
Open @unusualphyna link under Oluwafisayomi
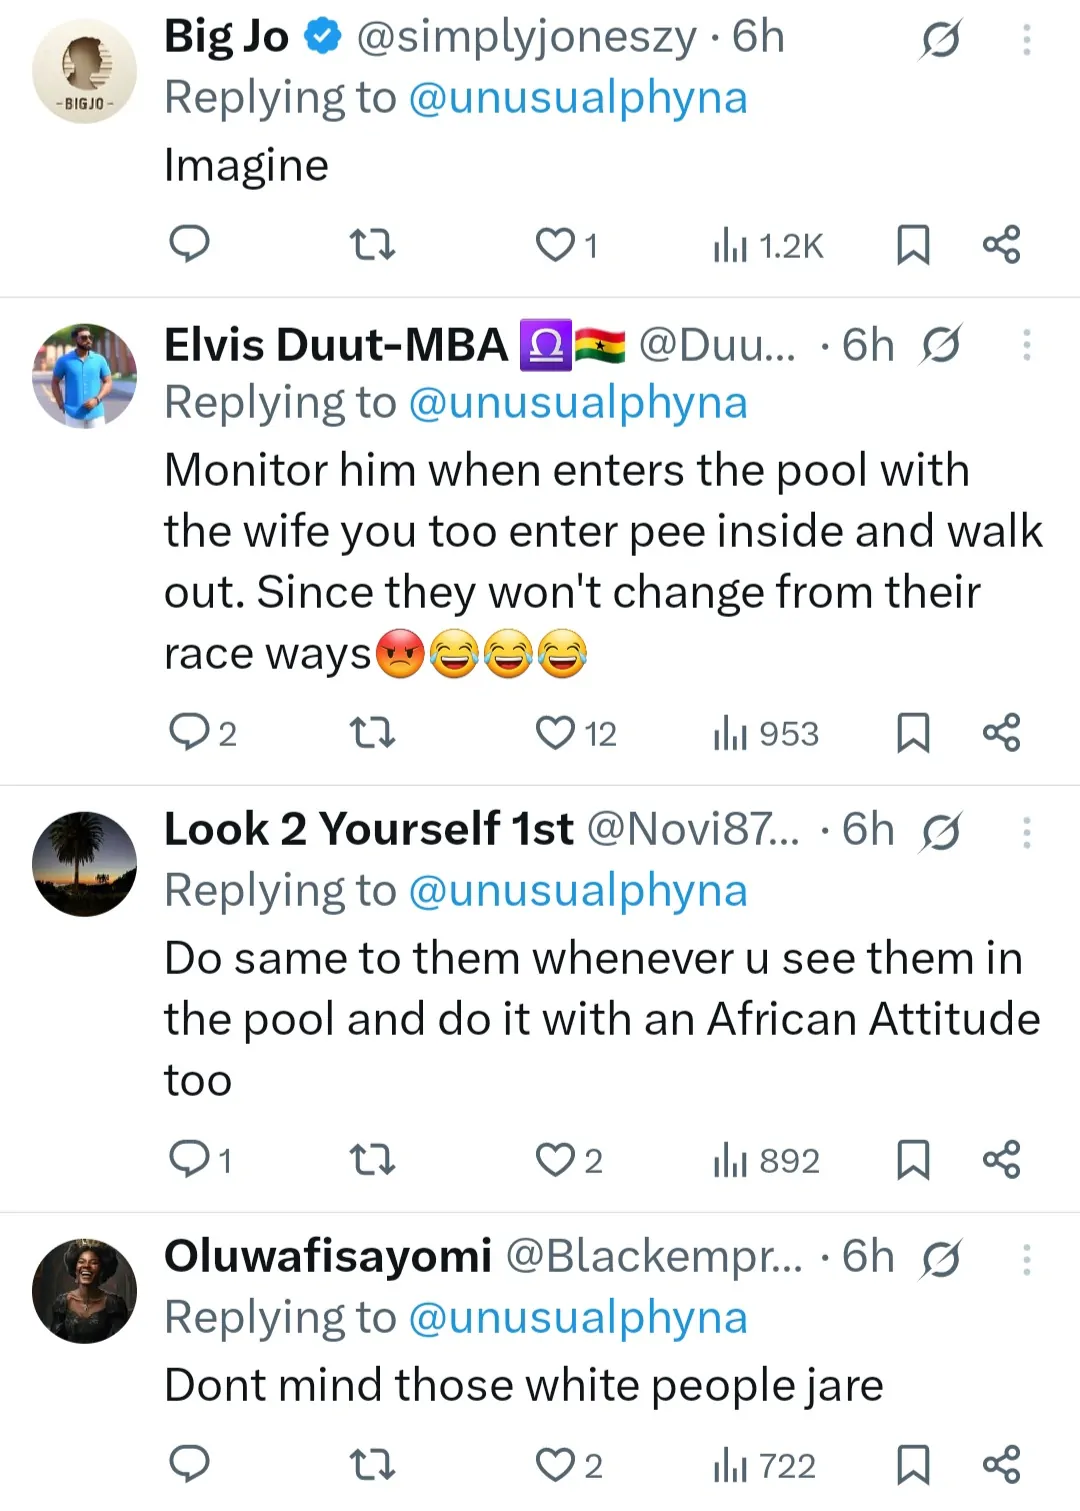tap(578, 1318)
